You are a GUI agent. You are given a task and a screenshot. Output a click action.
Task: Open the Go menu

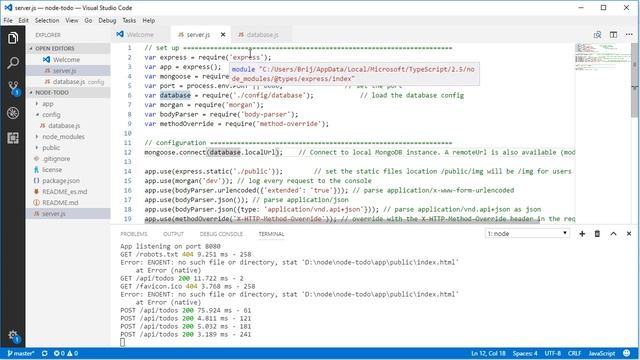tap(88, 20)
